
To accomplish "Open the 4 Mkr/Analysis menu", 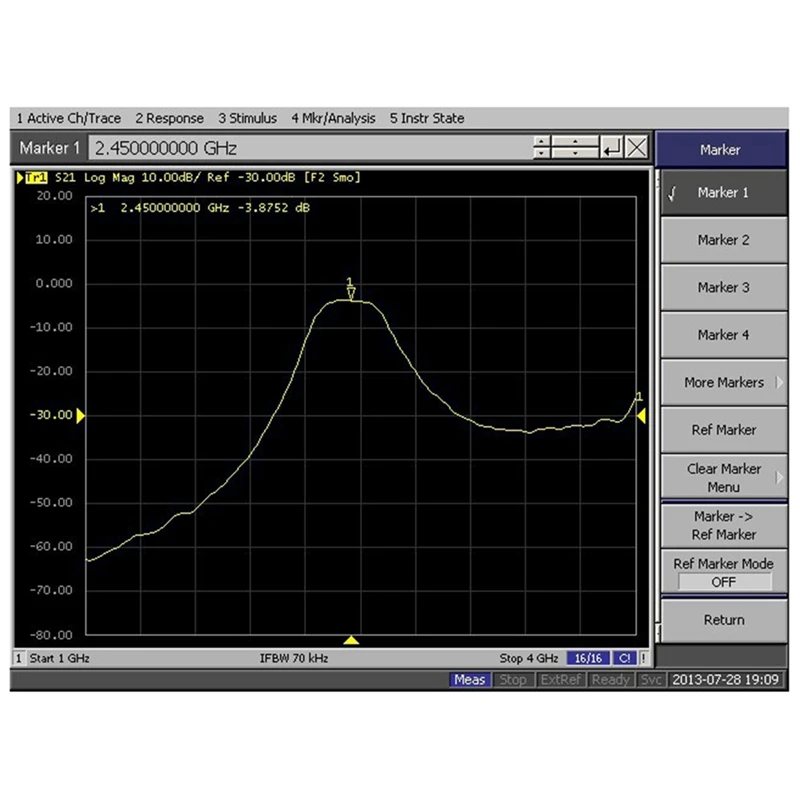I will tap(333, 118).
